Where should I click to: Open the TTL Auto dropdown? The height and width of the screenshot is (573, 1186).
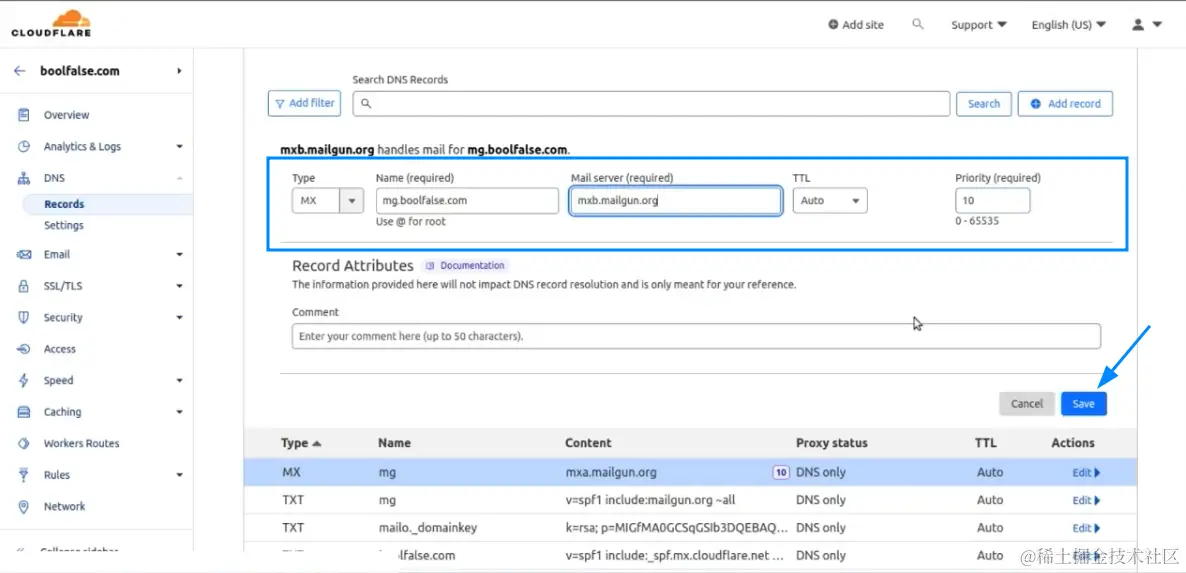pos(830,201)
